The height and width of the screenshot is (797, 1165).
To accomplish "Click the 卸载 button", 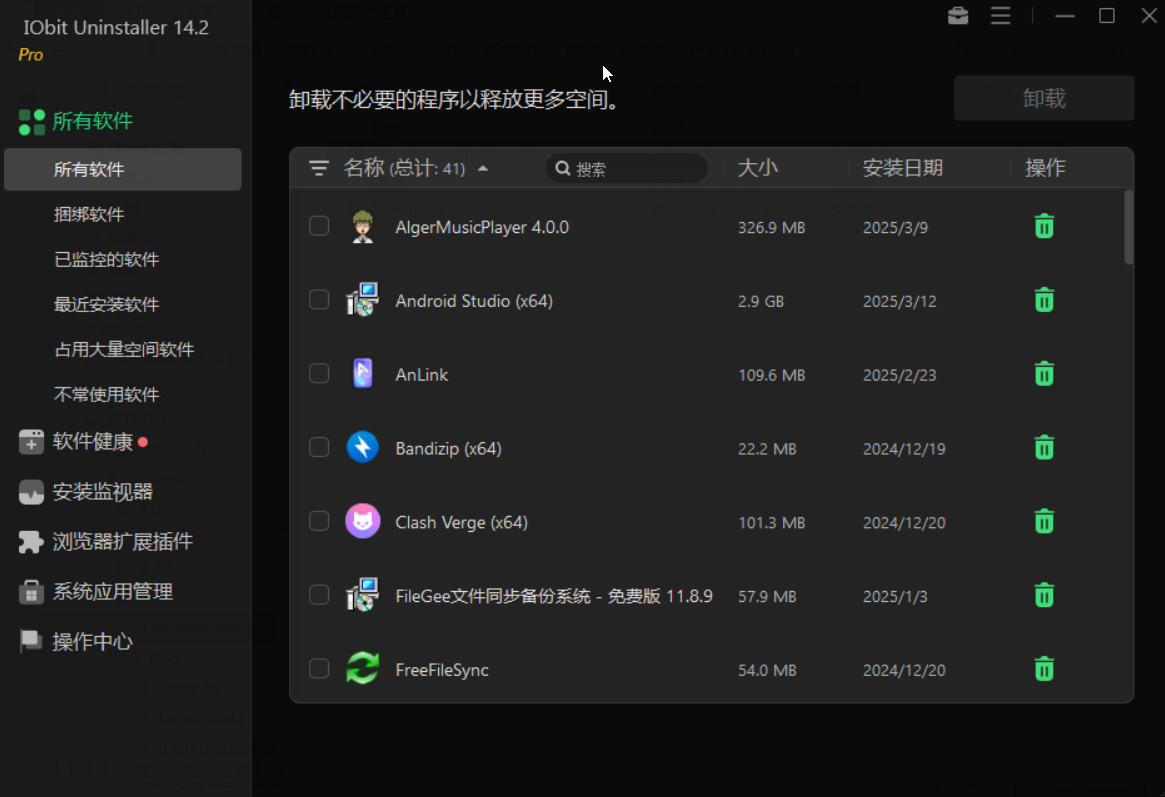I will 1044,98.
